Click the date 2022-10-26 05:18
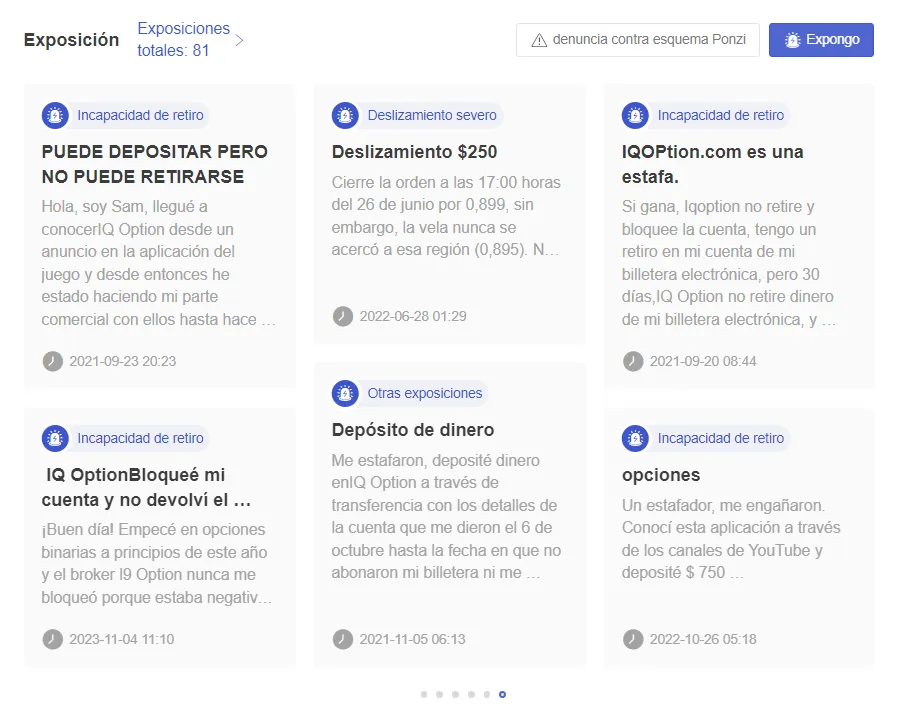The height and width of the screenshot is (720, 901). click(x=703, y=639)
